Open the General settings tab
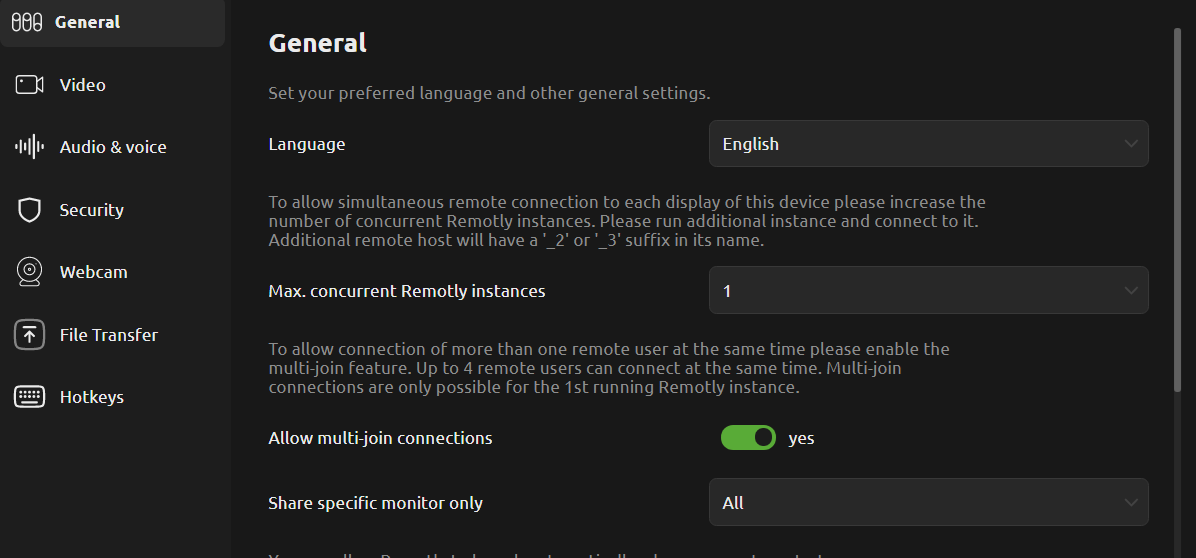Image resolution: width=1196 pixels, height=558 pixels. [x=113, y=22]
